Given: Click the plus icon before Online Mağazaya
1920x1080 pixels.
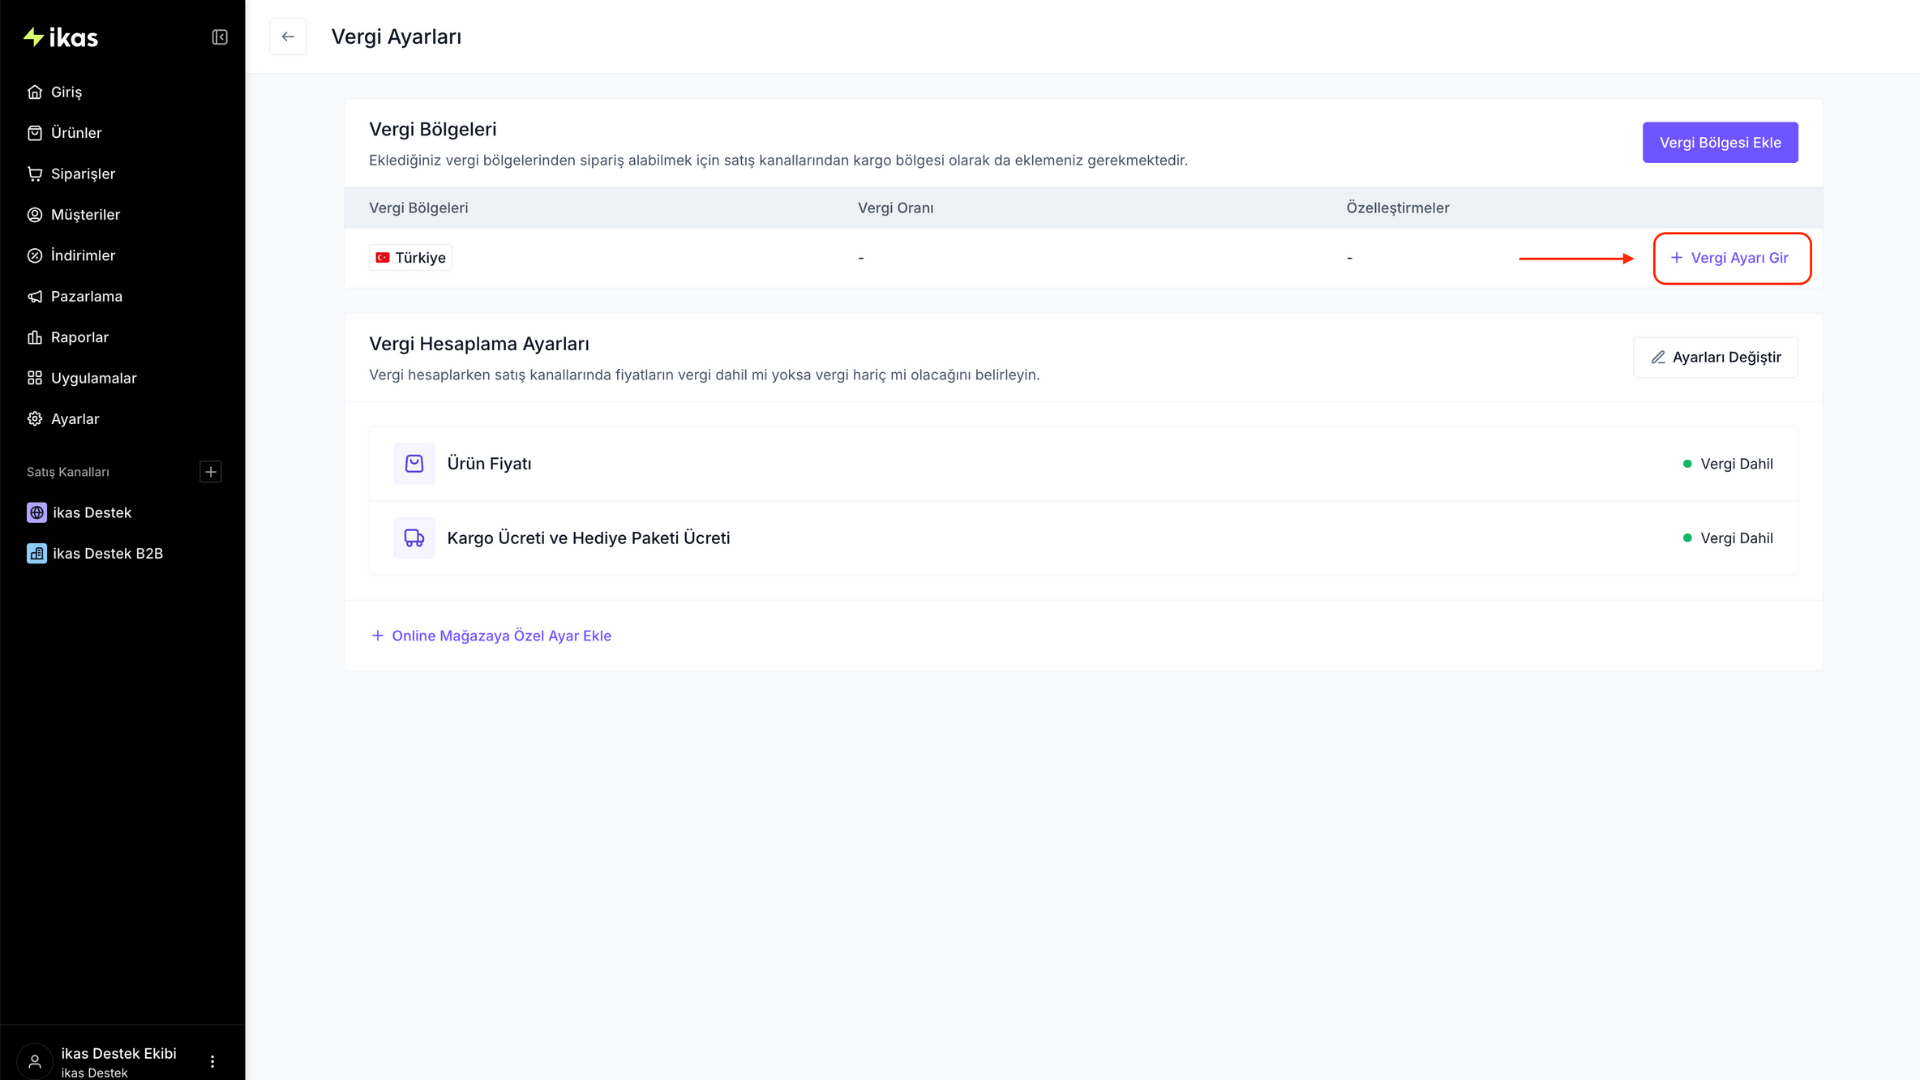Looking at the screenshot, I should pyautogui.click(x=378, y=636).
